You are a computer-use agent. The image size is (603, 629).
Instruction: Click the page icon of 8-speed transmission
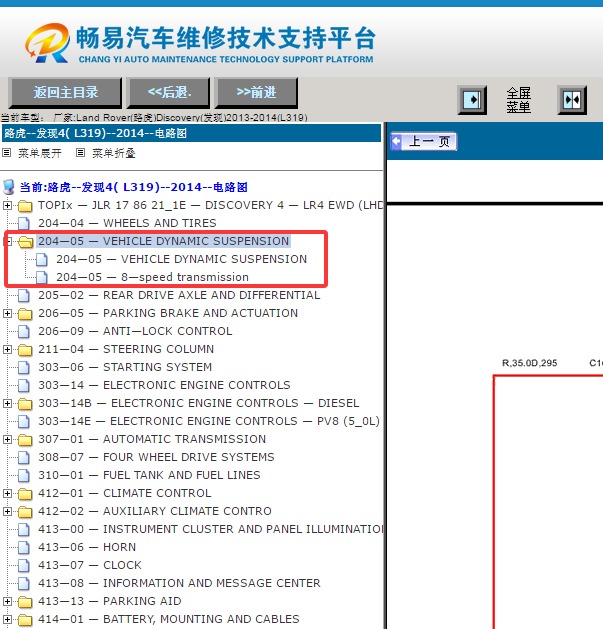(x=42, y=278)
